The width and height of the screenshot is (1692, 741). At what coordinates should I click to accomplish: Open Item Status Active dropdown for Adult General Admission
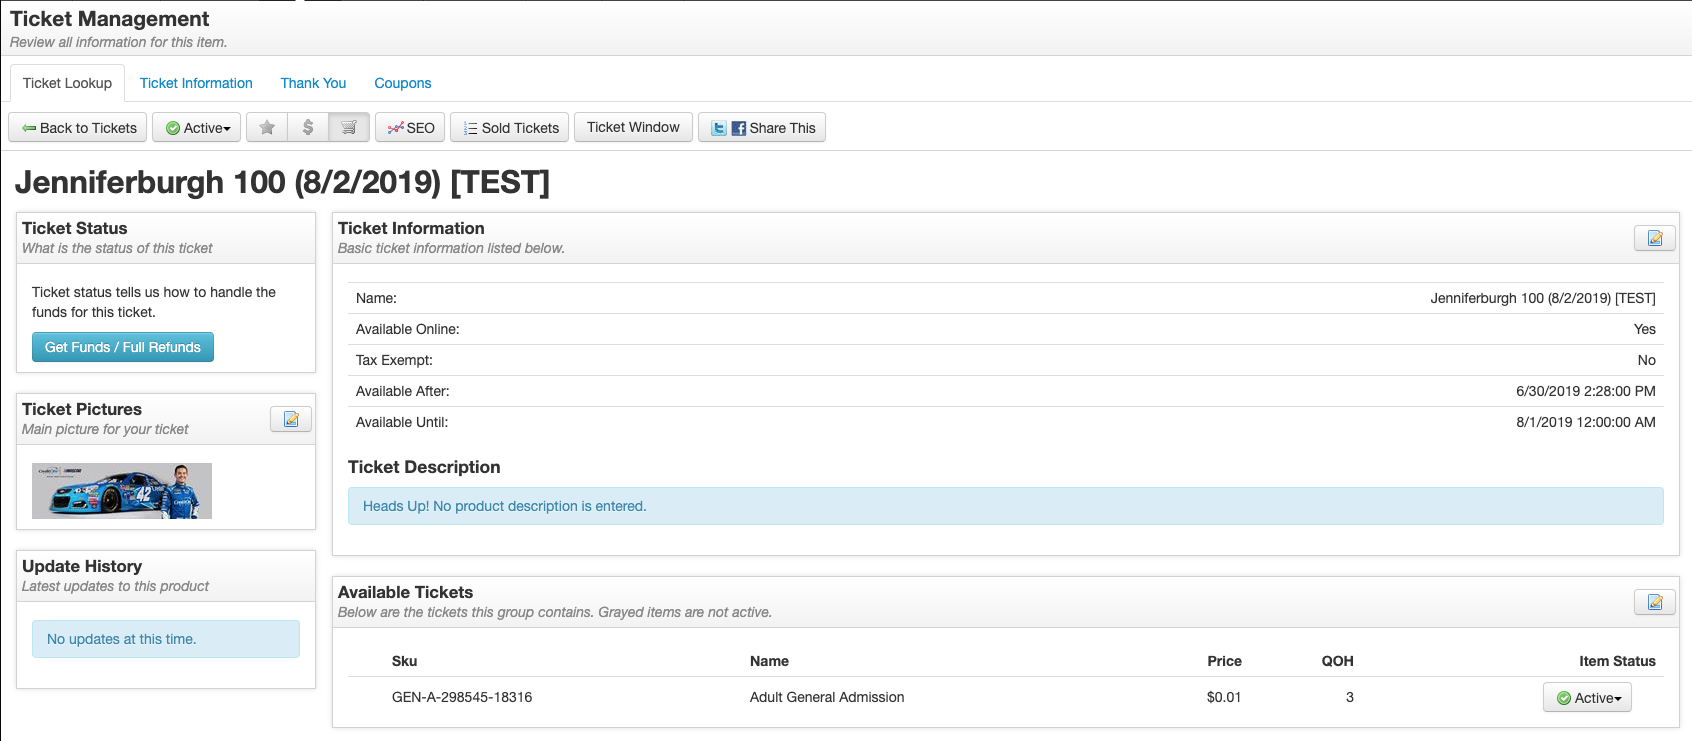click(1587, 698)
